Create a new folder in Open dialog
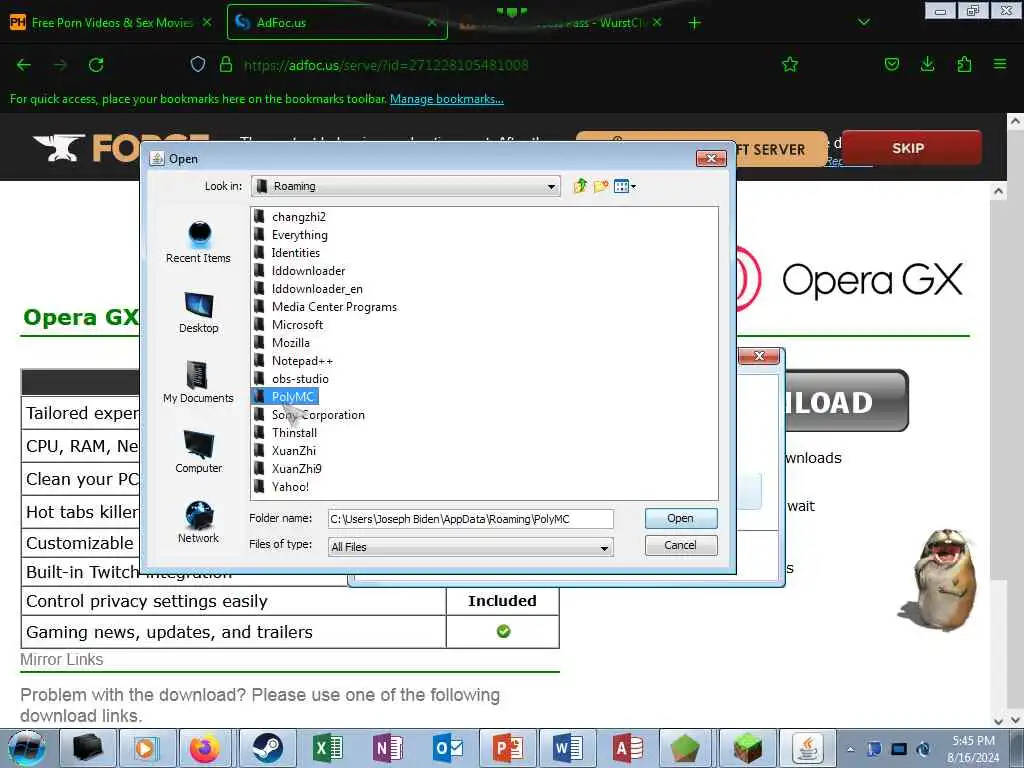This screenshot has width=1024, height=768. [601, 186]
